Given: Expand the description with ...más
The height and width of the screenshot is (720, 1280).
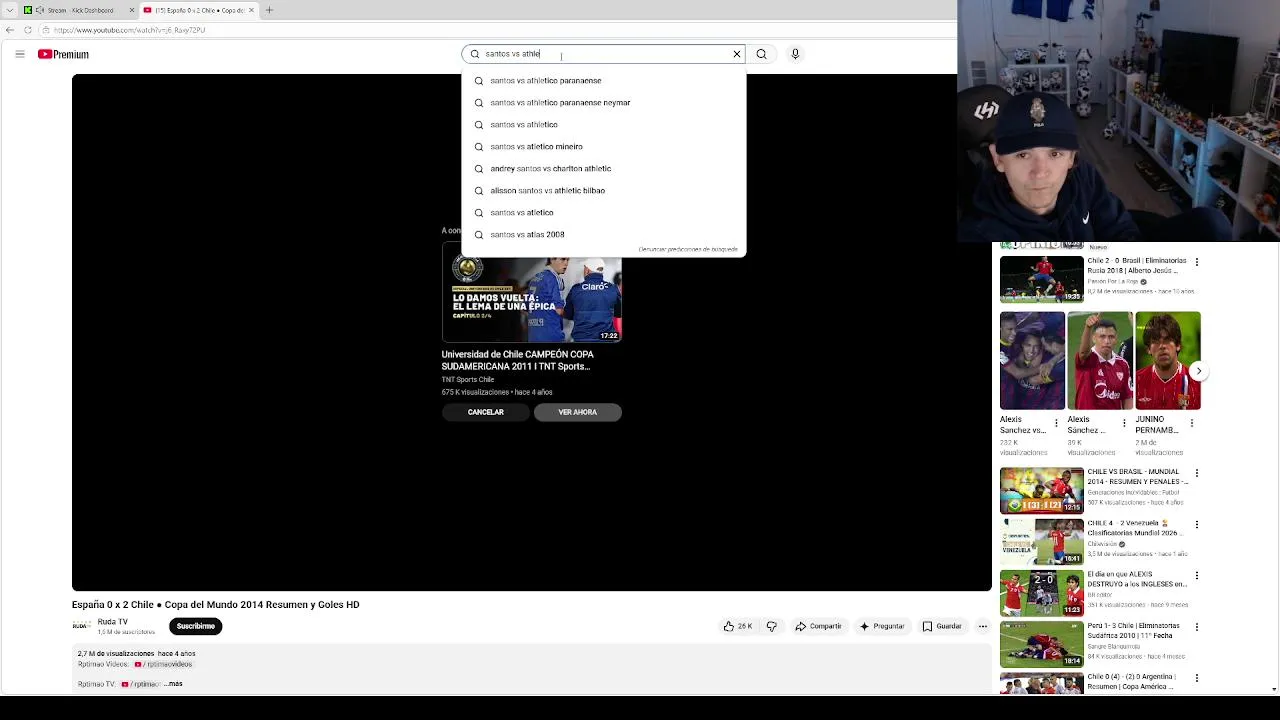Looking at the screenshot, I should [173, 684].
